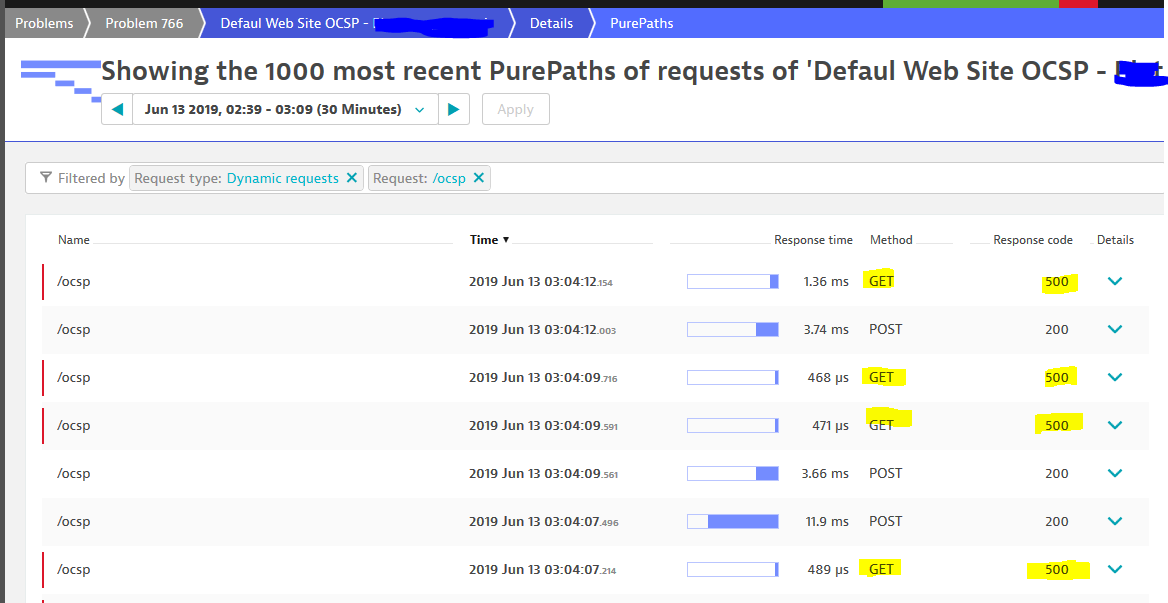
Task: Sort by Response code column header
Action: 1032,240
